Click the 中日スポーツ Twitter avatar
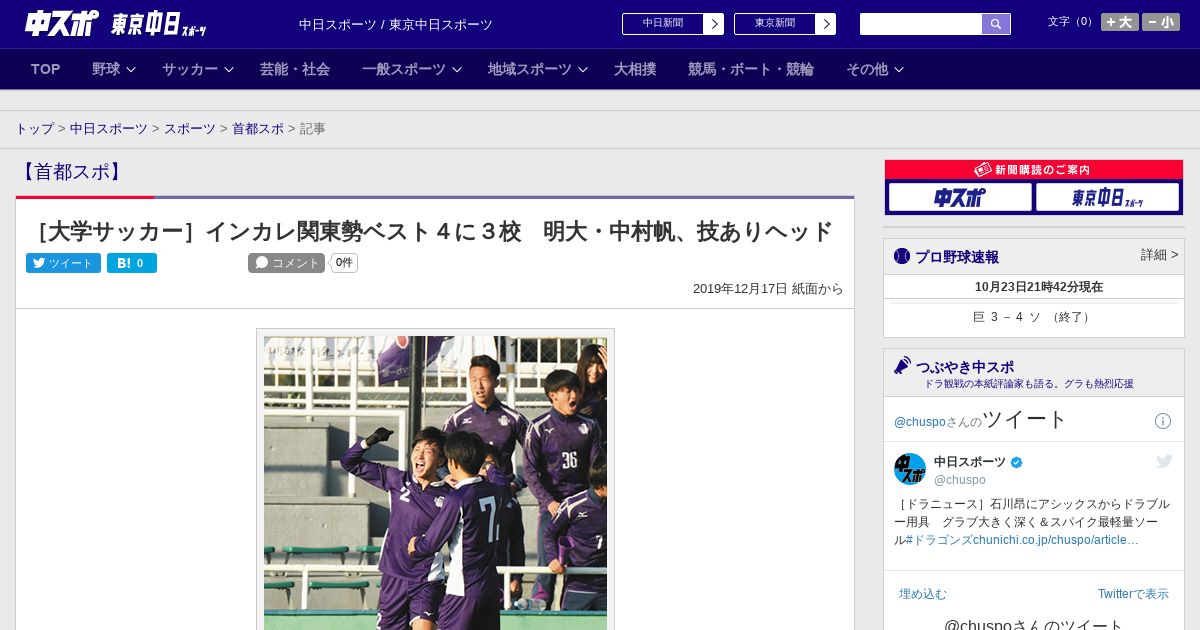 [x=910, y=469]
